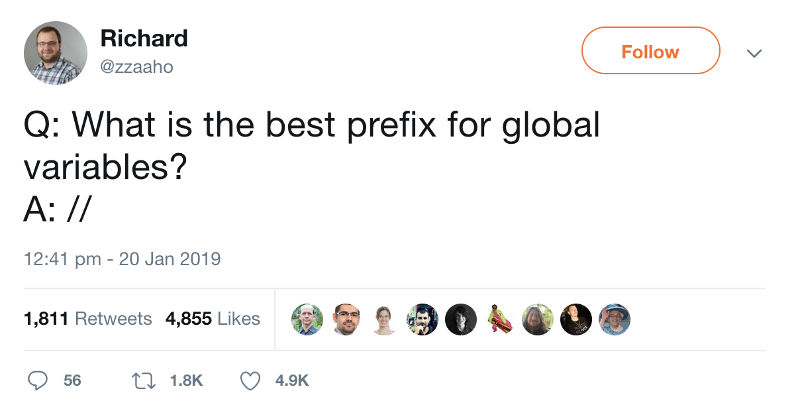Screen dimensions: 800x407
Task: Click the @zzaaho handle
Action: 136,67
